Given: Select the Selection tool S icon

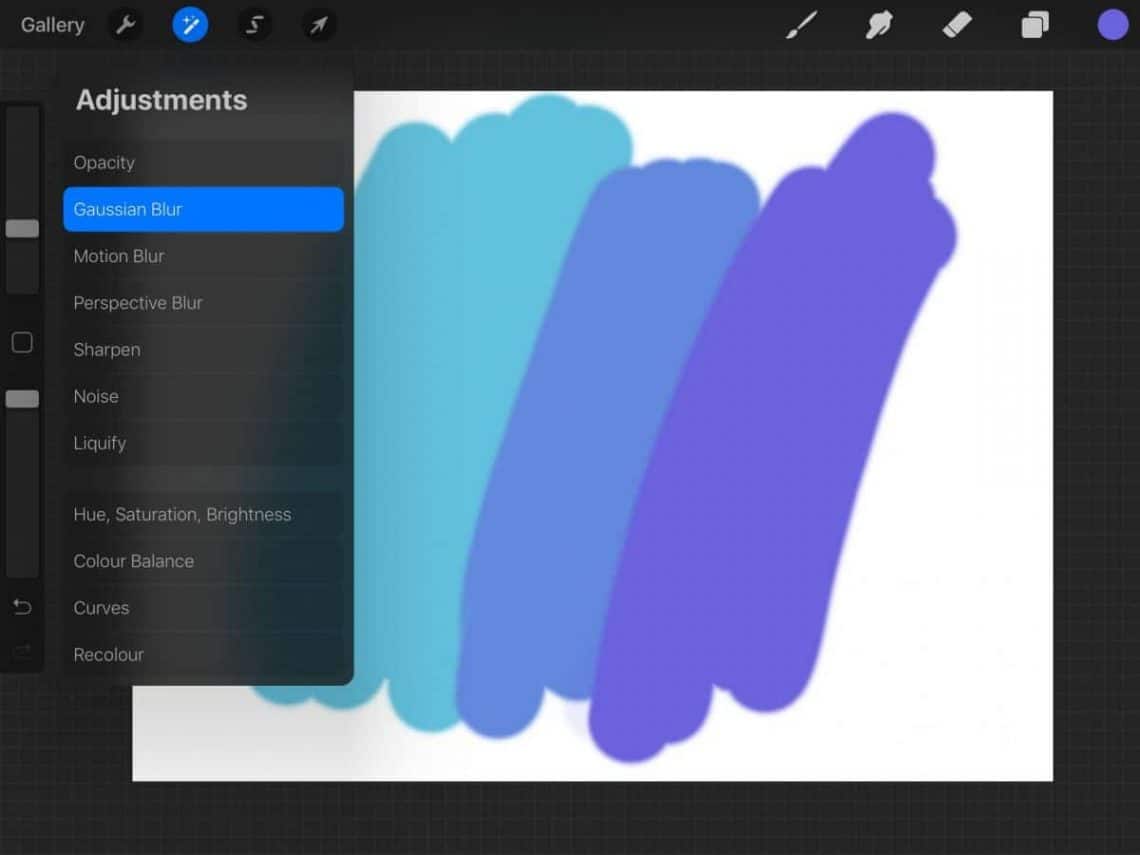Looking at the screenshot, I should pos(254,25).
